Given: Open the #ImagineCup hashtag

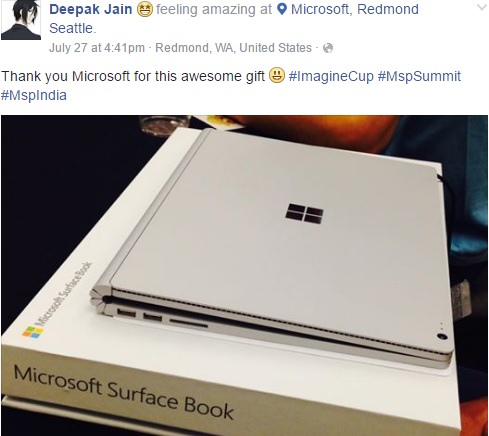Looking at the screenshot, I should pos(331,76).
